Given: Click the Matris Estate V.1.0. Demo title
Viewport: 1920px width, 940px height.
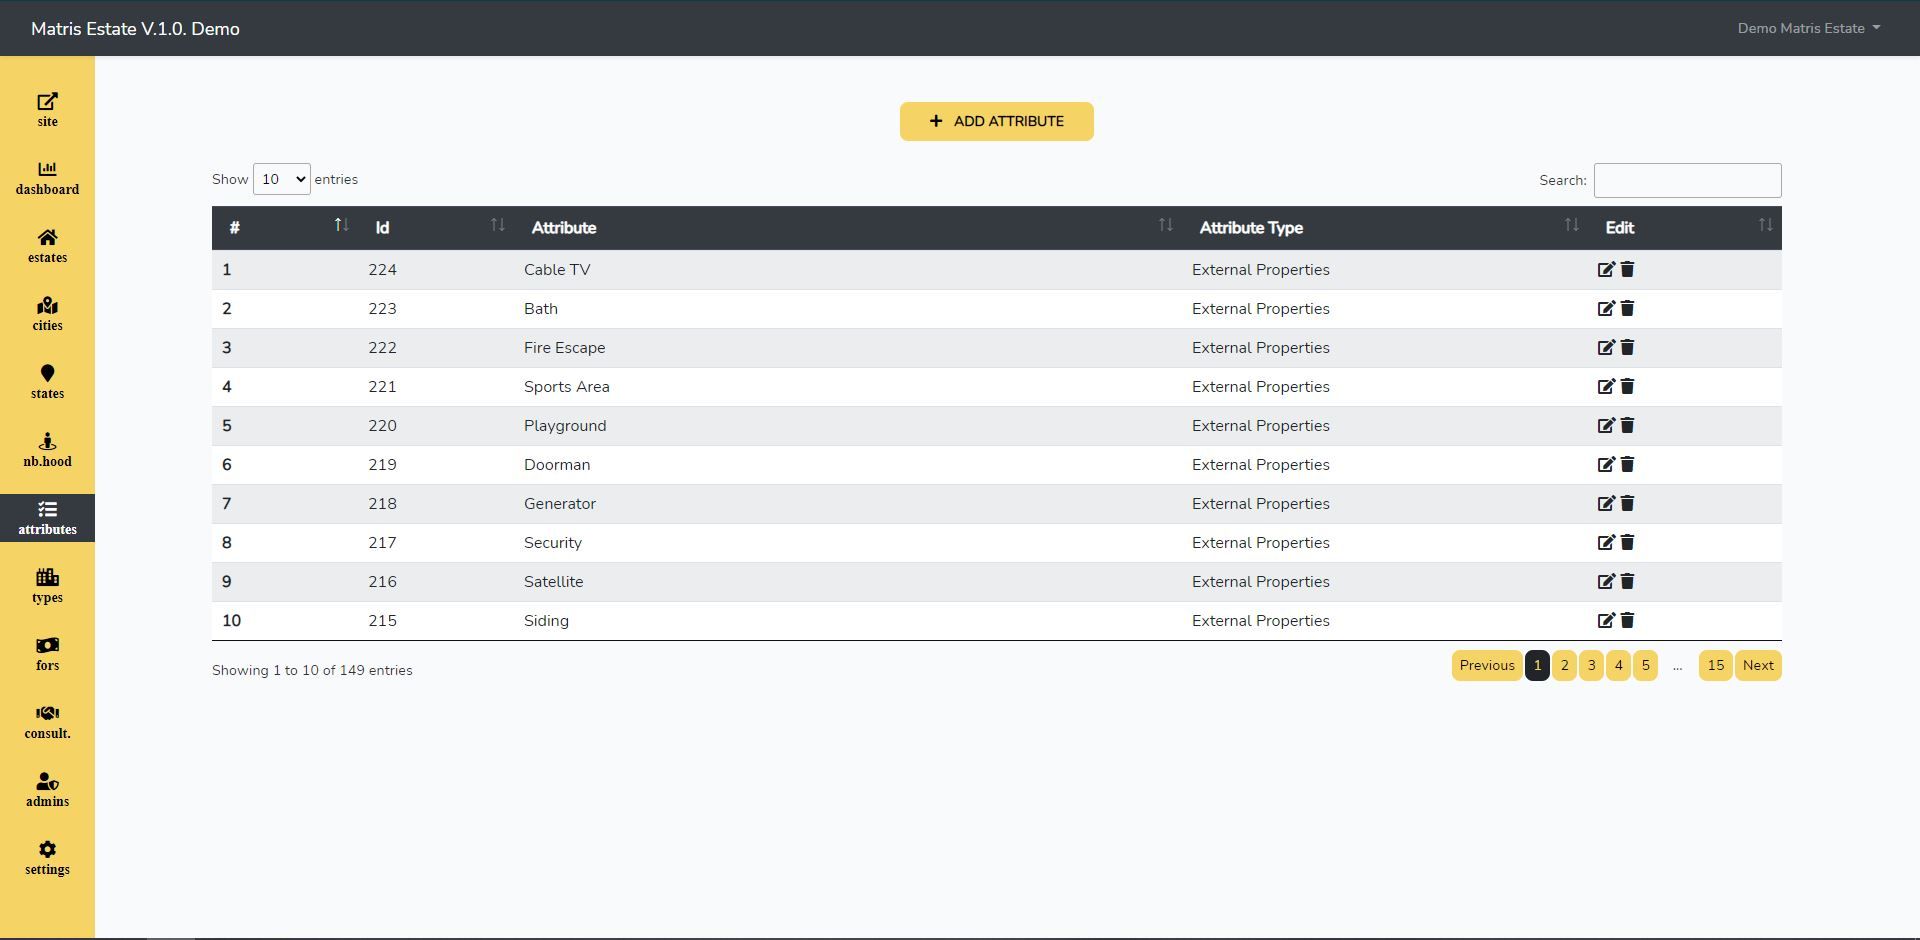Looking at the screenshot, I should (x=135, y=29).
